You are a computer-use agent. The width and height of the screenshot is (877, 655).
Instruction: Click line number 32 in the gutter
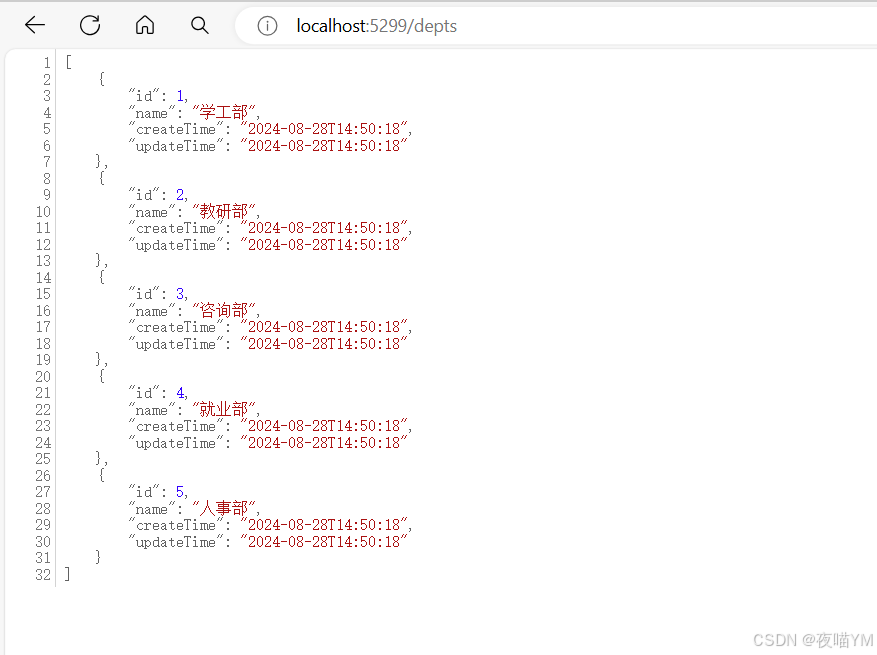click(43, 574)
